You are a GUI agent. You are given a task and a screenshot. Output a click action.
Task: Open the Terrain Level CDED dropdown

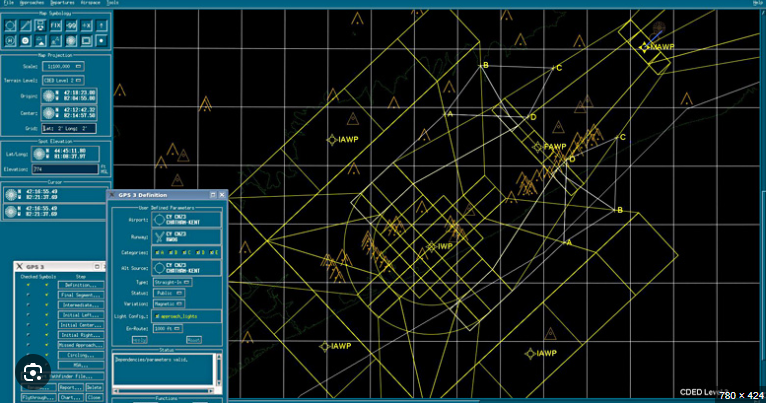63,80
